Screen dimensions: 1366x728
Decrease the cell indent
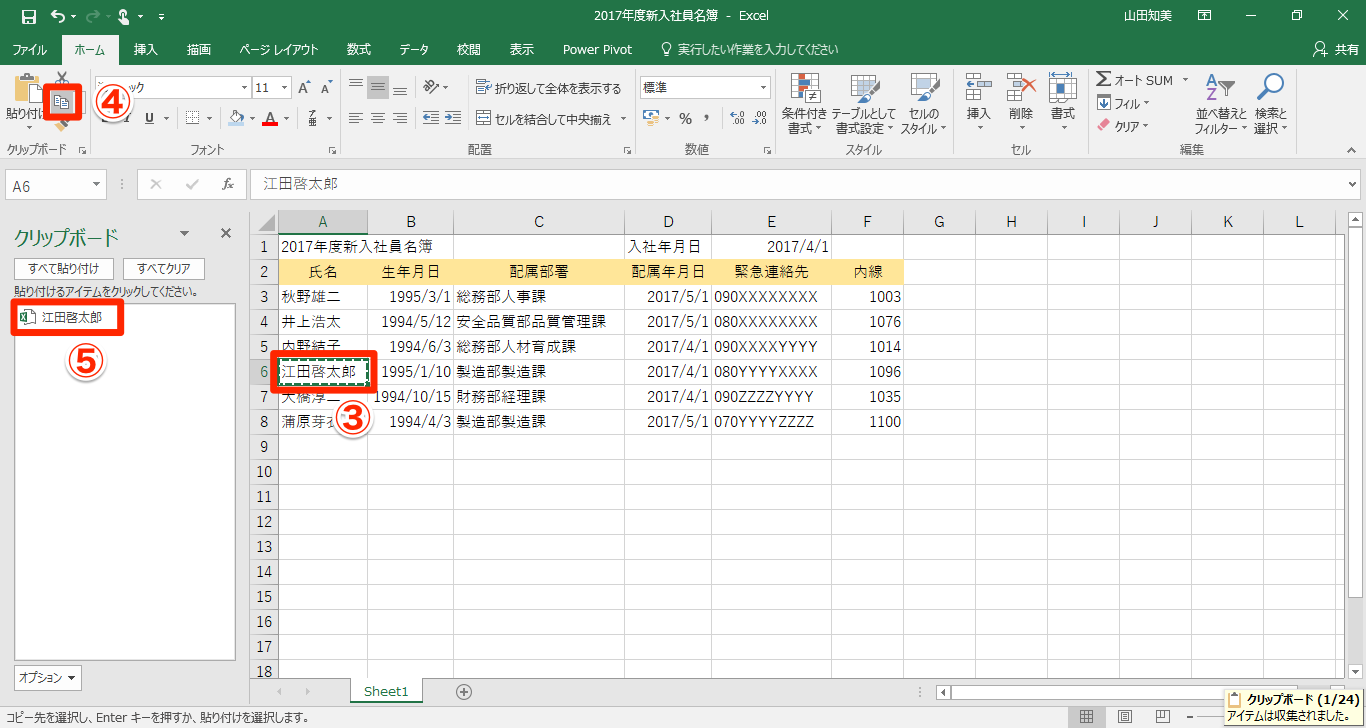[430, 118]
